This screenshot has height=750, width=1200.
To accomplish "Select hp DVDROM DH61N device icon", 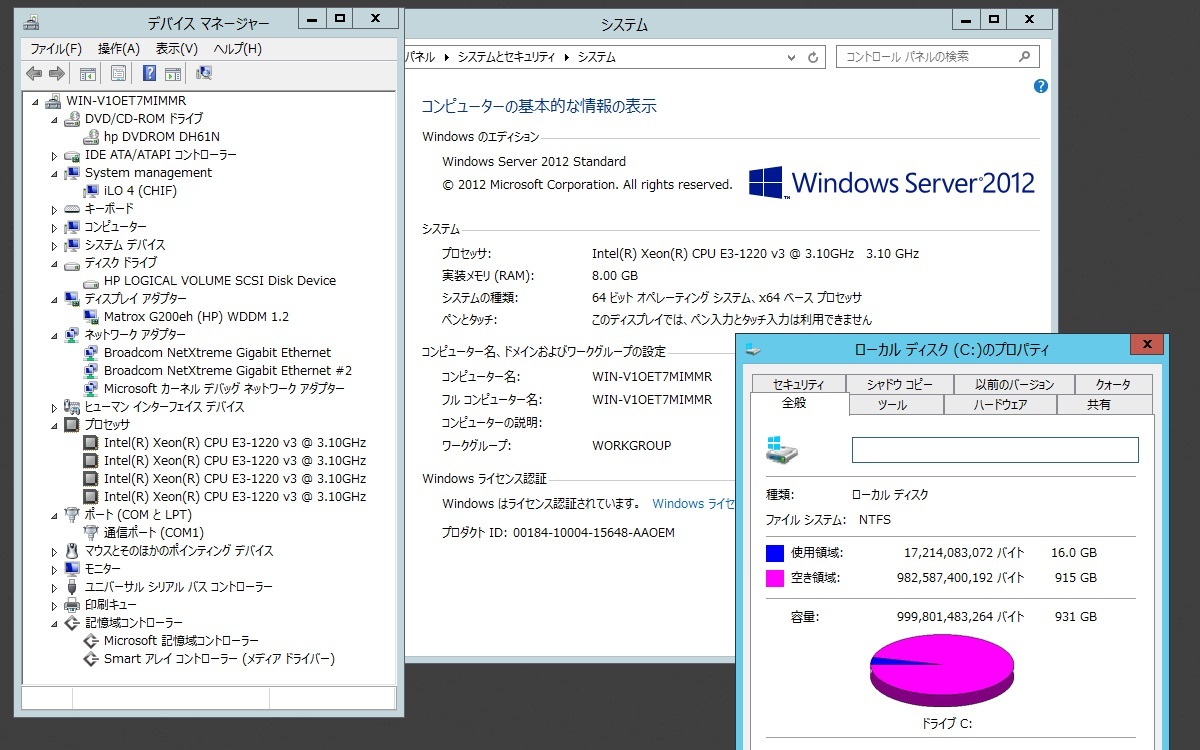I will (92, 137).
